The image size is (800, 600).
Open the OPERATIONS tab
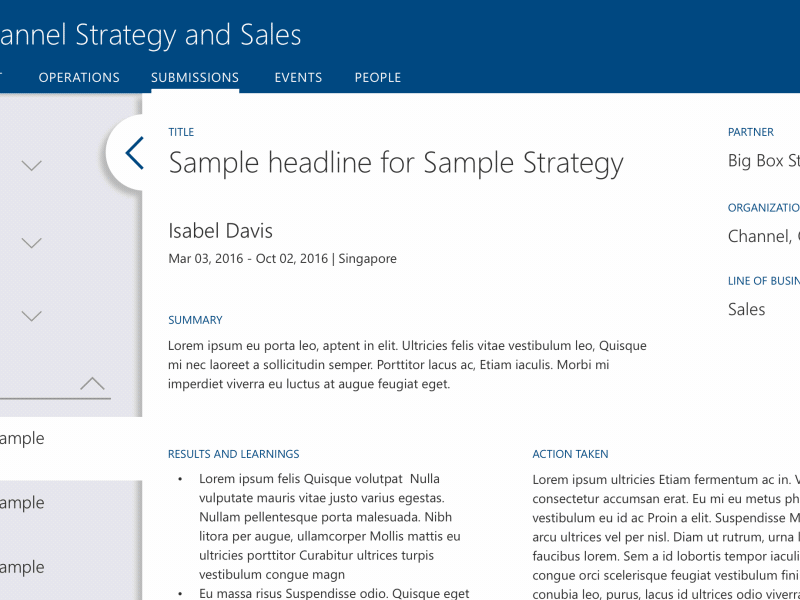click(x=79, y=78)
